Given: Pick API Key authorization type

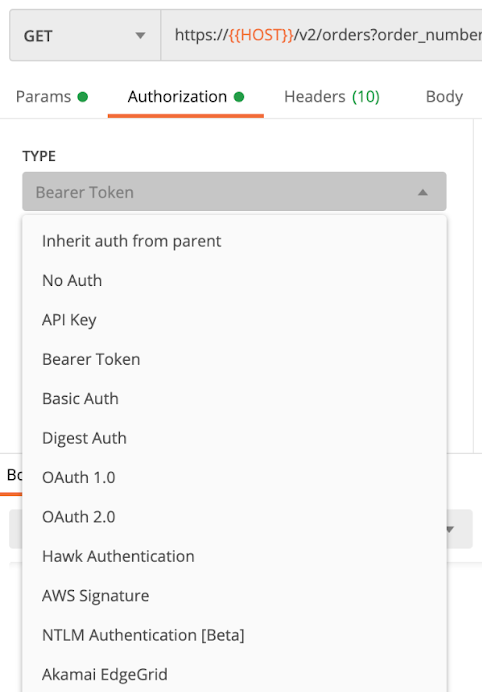Looking at the screenshot, I should tap(234, 320).
